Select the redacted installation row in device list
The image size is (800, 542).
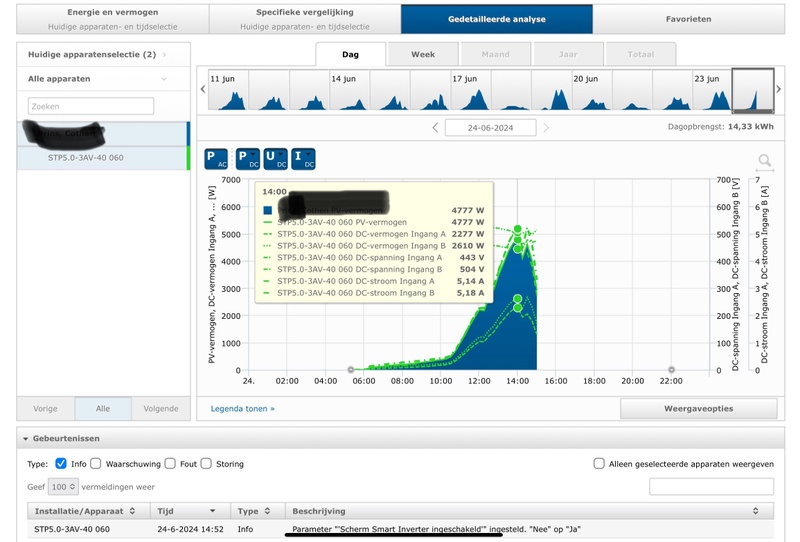(x=104, y=134)
